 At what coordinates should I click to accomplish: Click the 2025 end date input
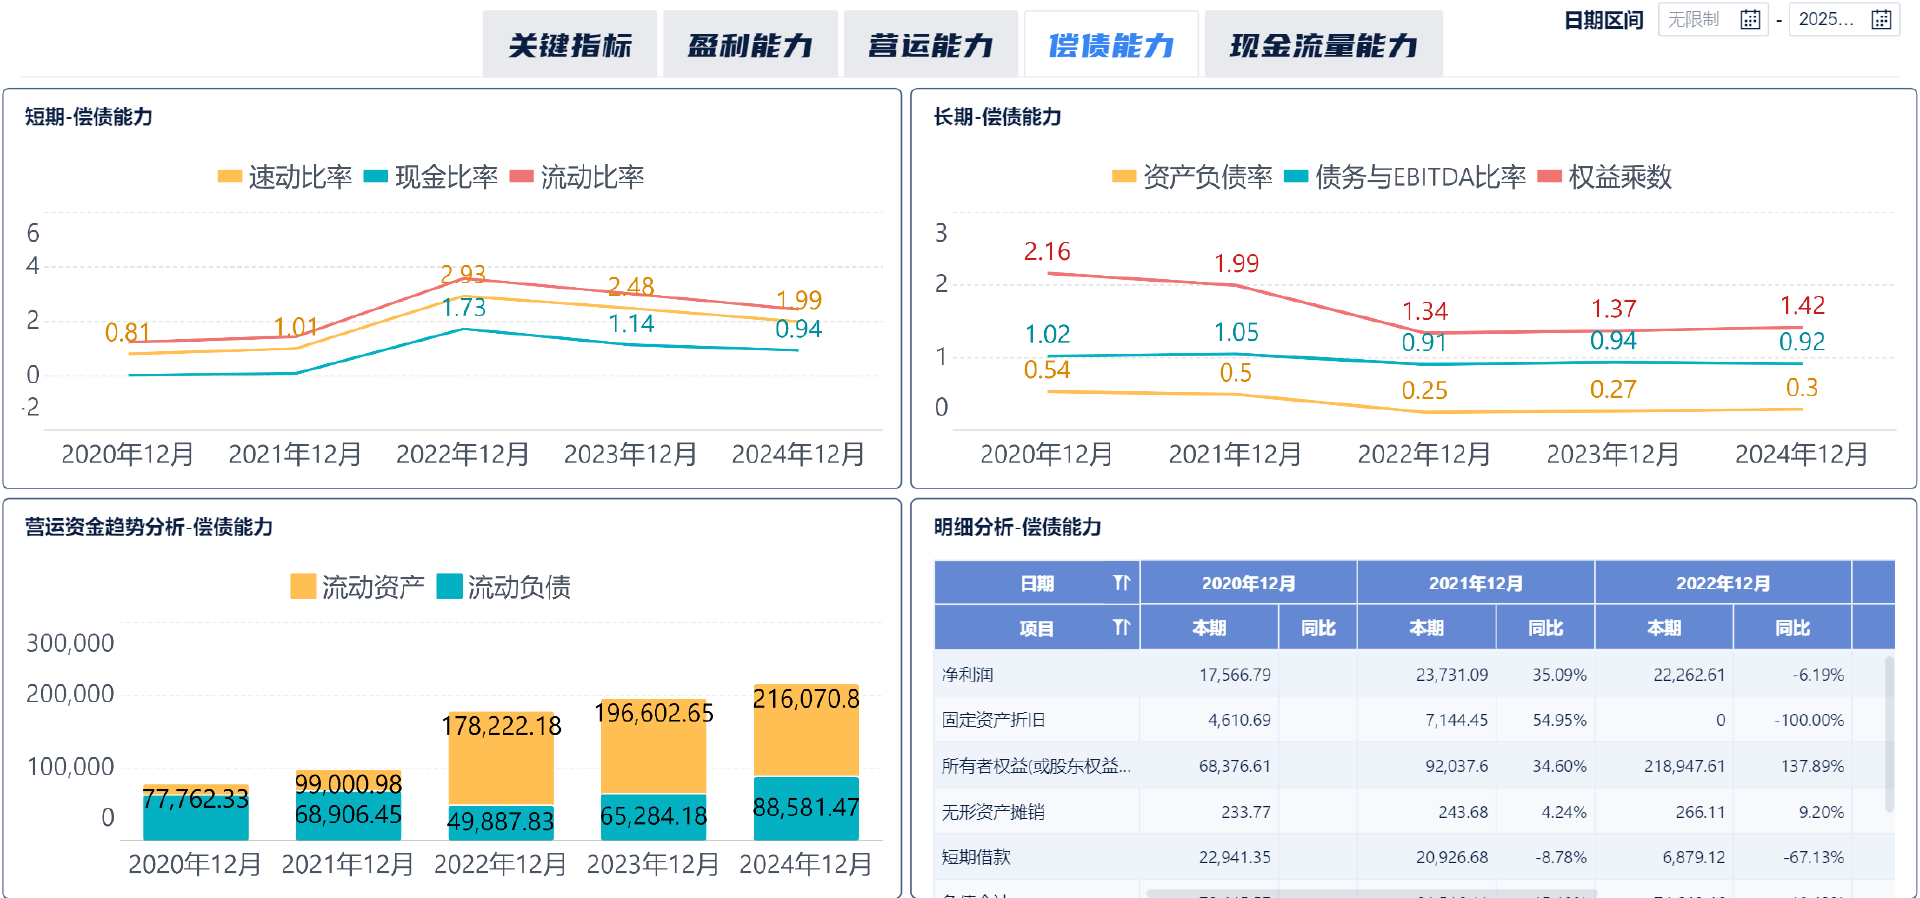(x=1844, y=19)
